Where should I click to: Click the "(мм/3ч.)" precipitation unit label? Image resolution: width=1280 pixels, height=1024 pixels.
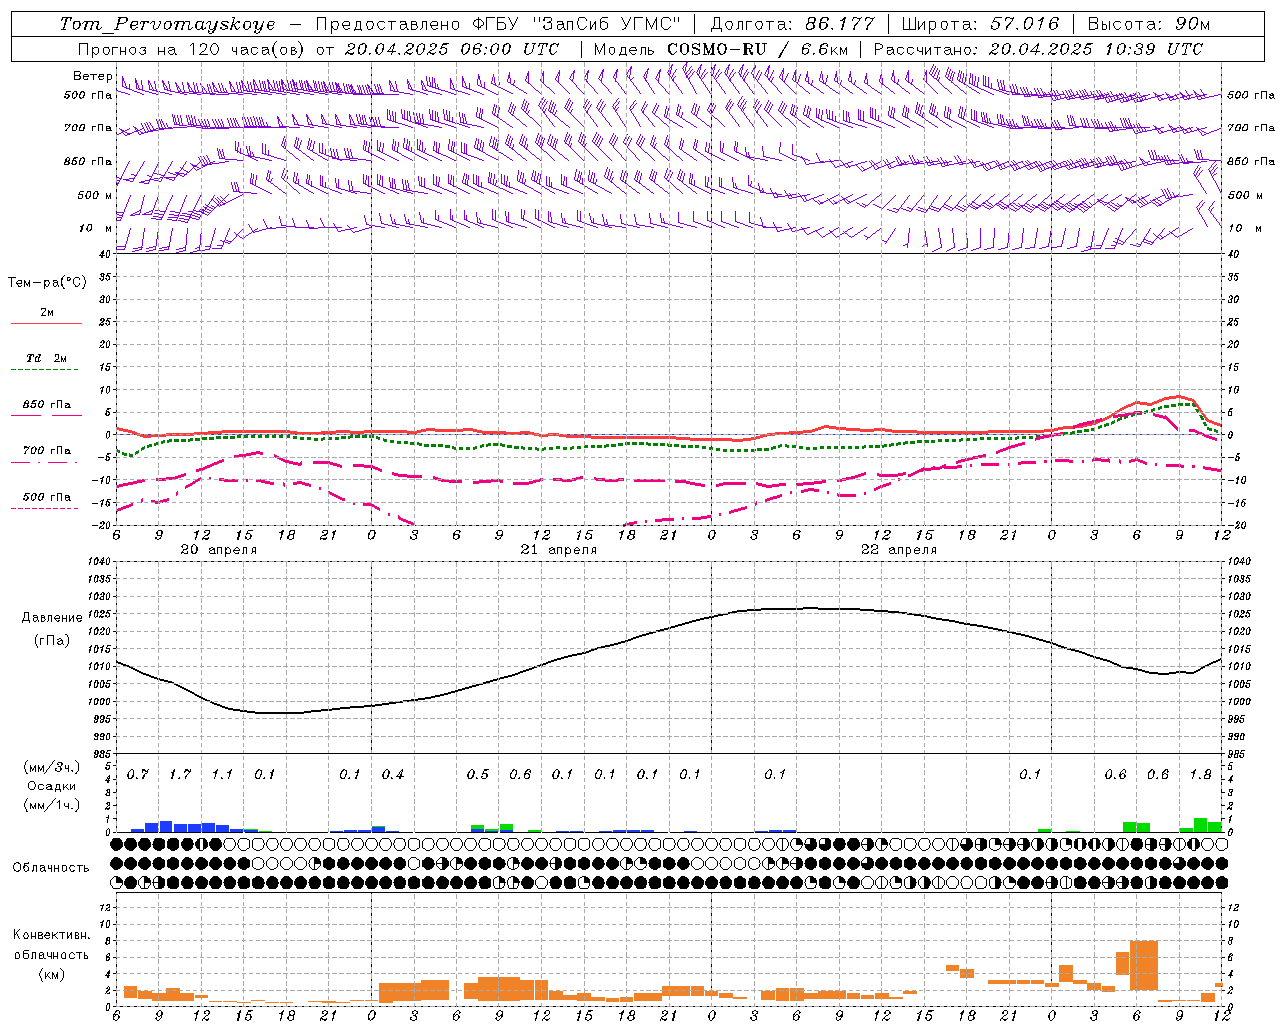51,768
